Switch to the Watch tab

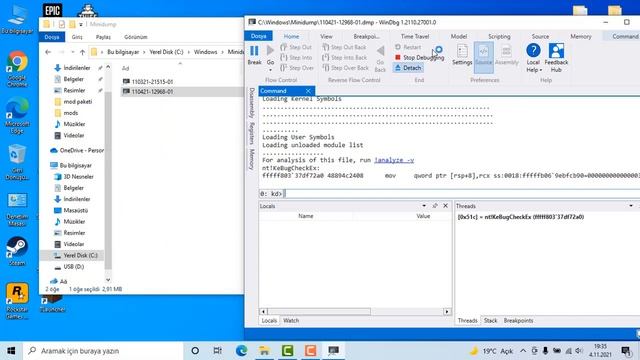pos(291,321)
